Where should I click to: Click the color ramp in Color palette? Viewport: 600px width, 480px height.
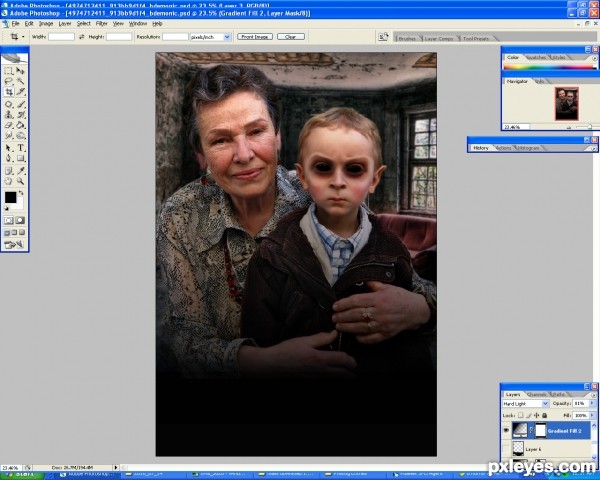tap(549, 67)
